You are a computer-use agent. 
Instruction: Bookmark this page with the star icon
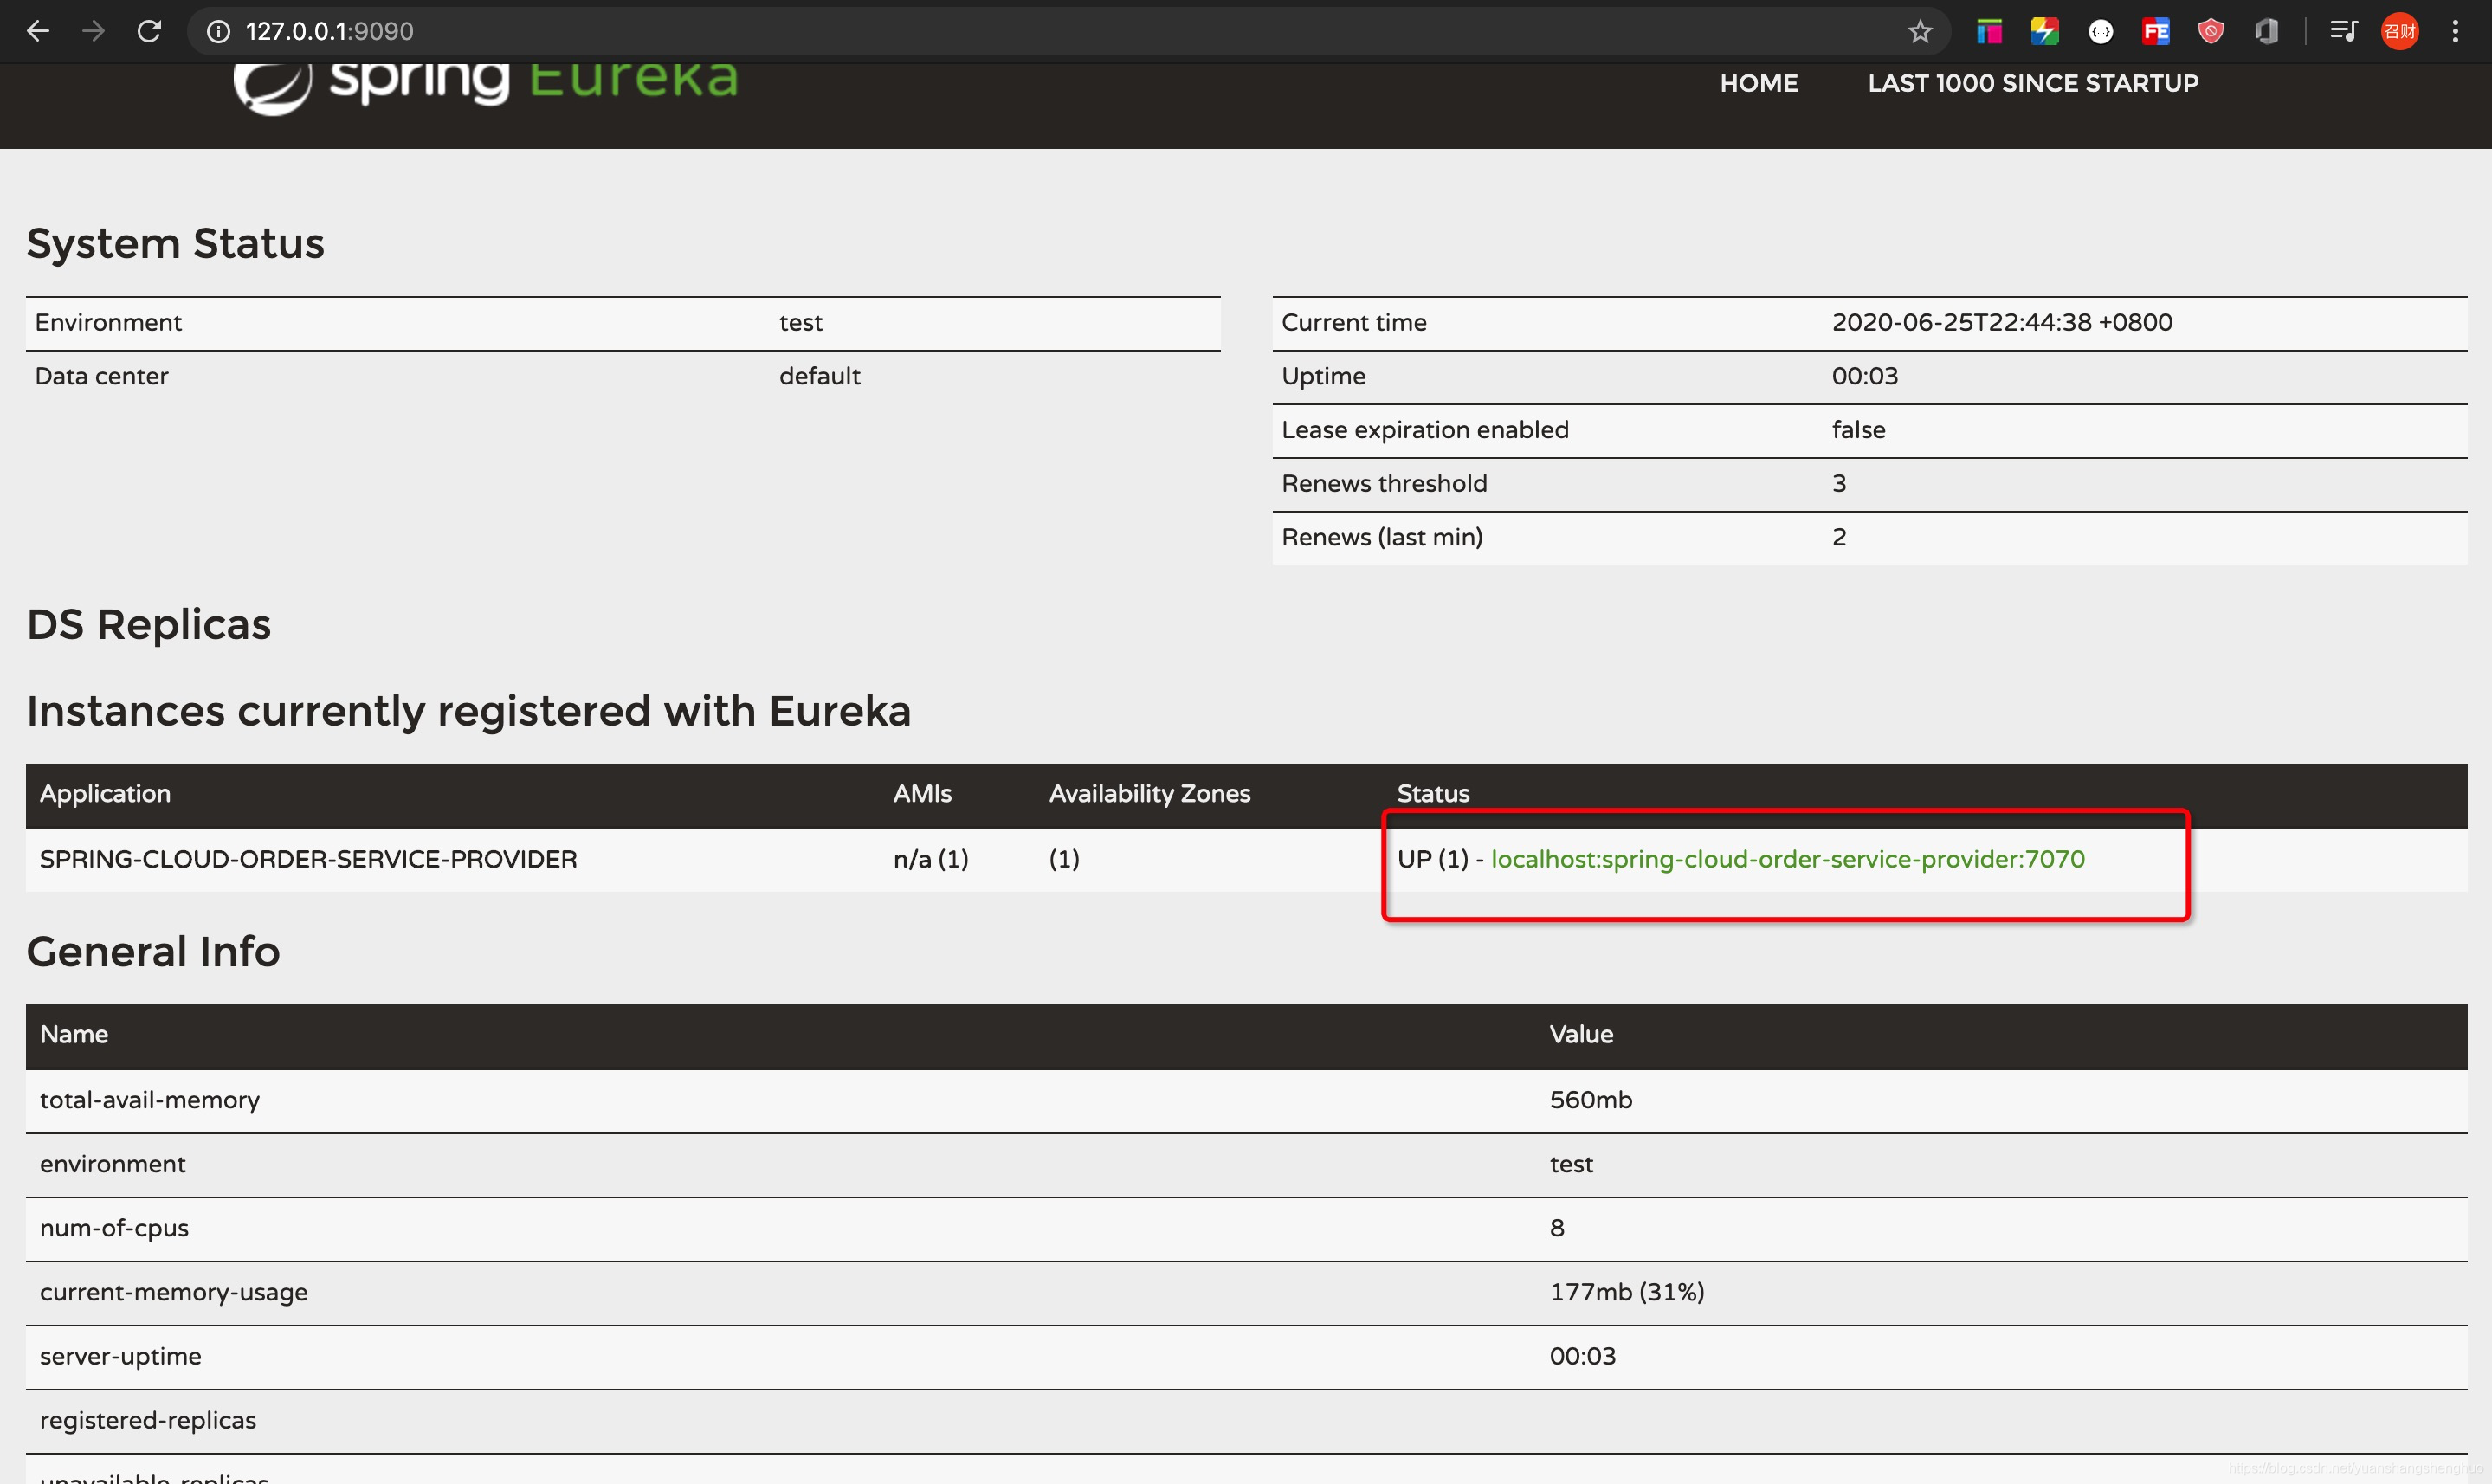pos(1919,32)
